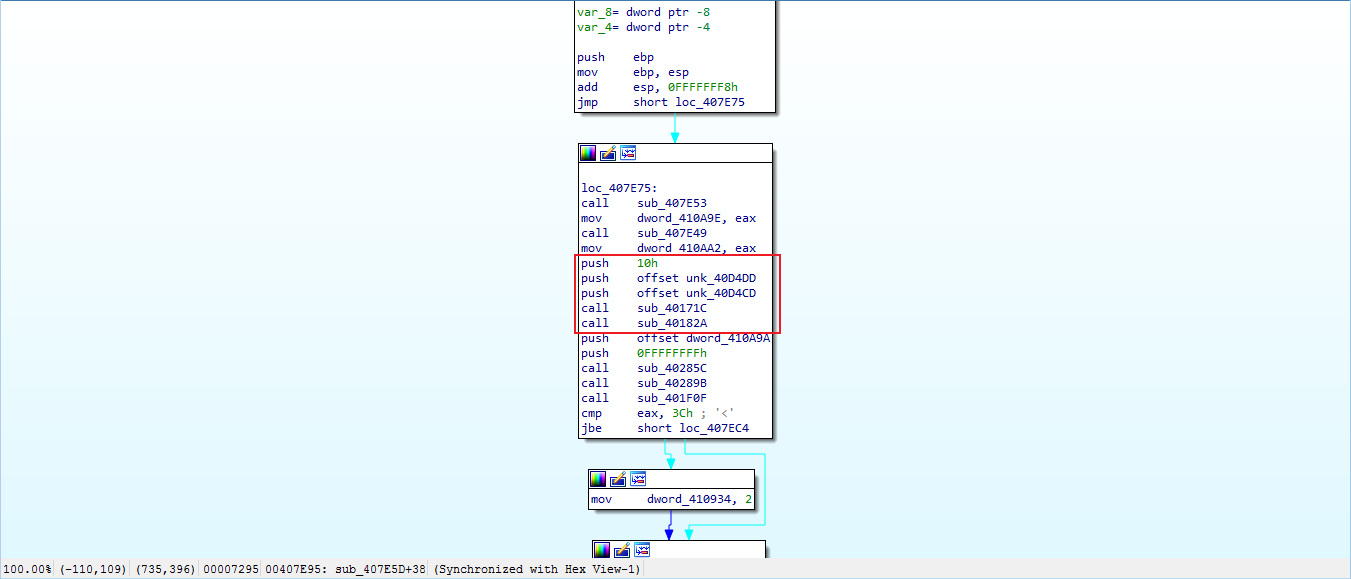Select the mov ebp, esp instruction
The image size is (1351, 579).
coord(633,72)
